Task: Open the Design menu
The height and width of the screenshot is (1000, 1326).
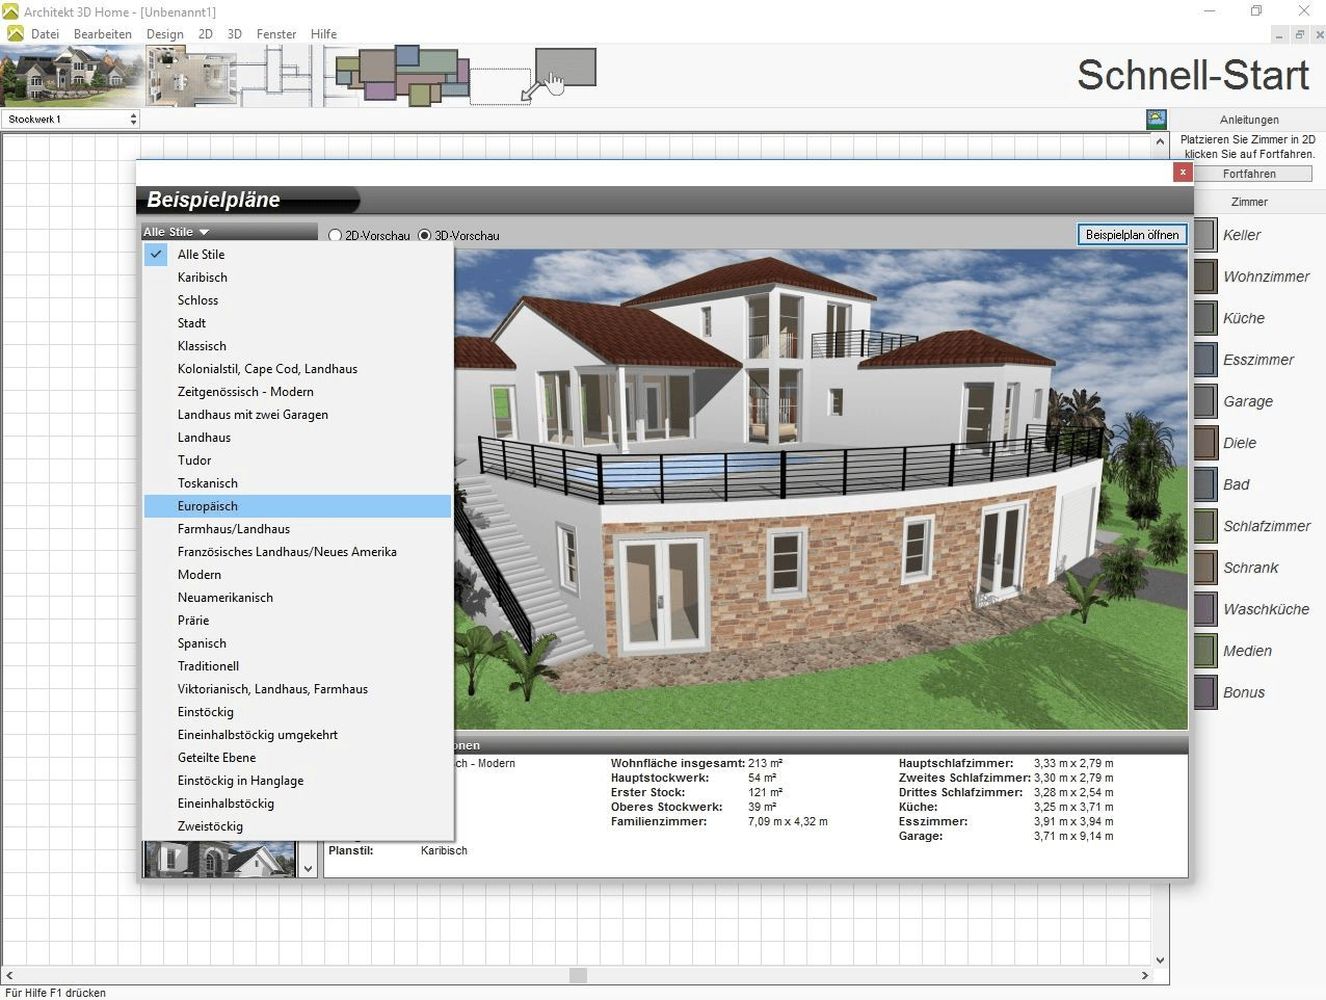Action: pyautogui.click(x=165, y=34)
